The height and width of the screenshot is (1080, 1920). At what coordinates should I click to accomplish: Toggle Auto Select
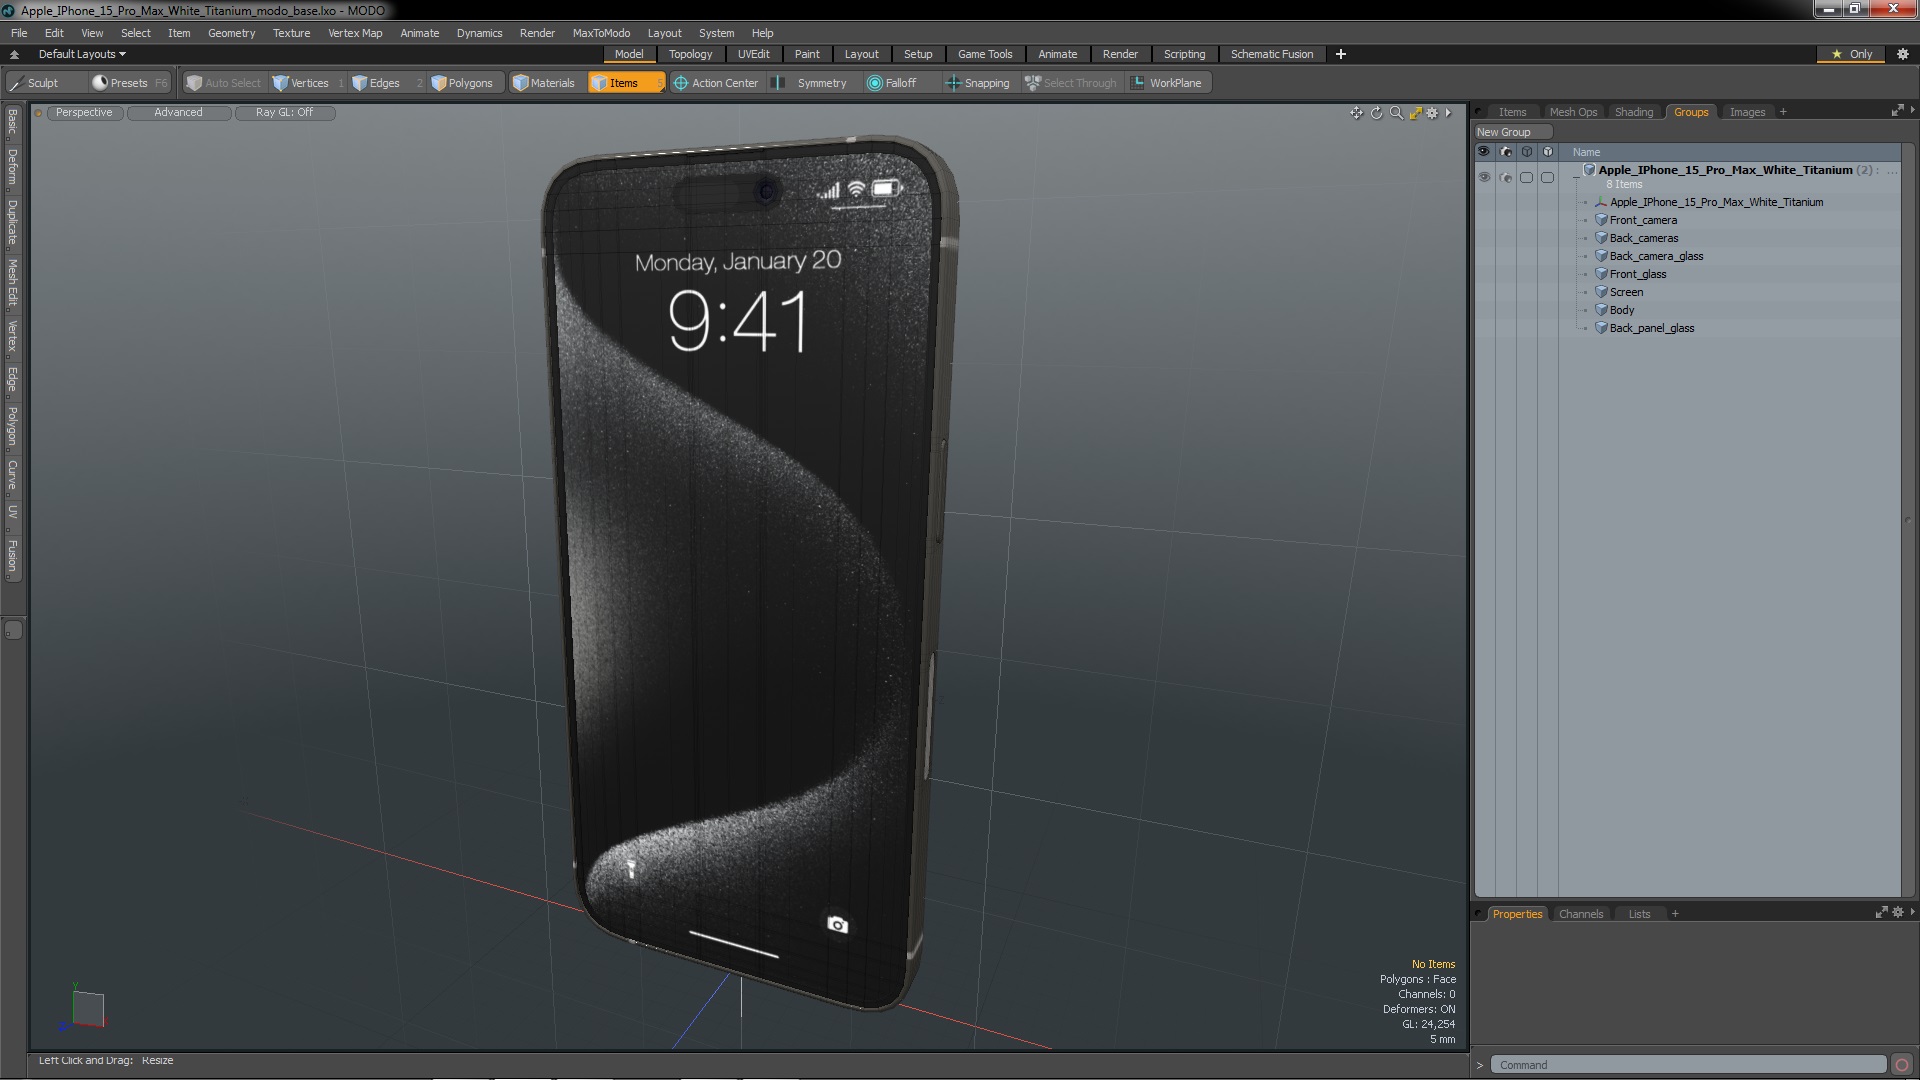click(223, 83)
